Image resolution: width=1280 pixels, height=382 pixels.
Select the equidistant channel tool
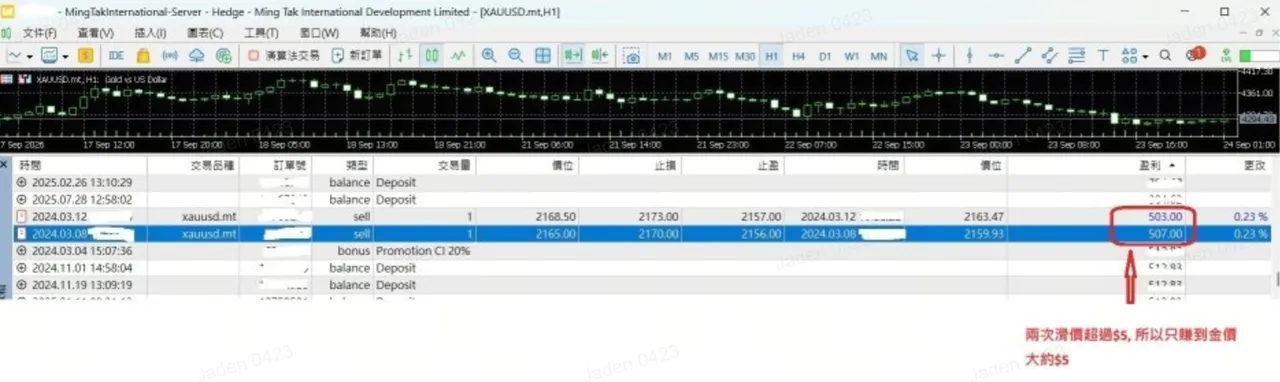1050,56
